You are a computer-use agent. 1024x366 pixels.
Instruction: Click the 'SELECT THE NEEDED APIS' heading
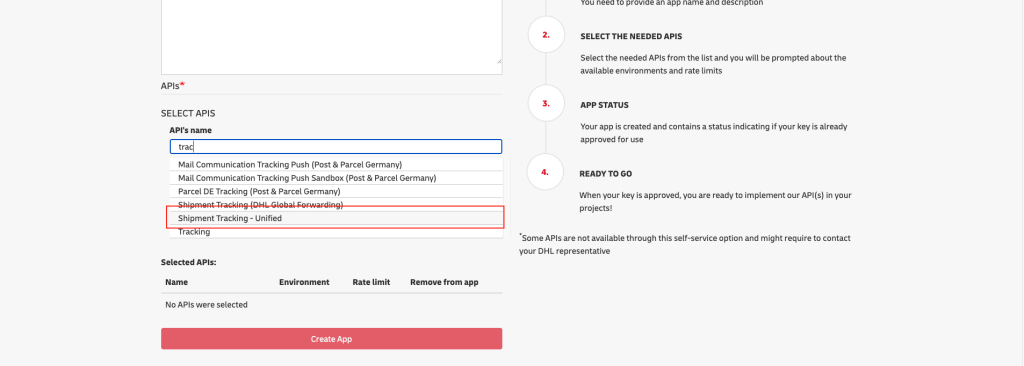point(631,37)
